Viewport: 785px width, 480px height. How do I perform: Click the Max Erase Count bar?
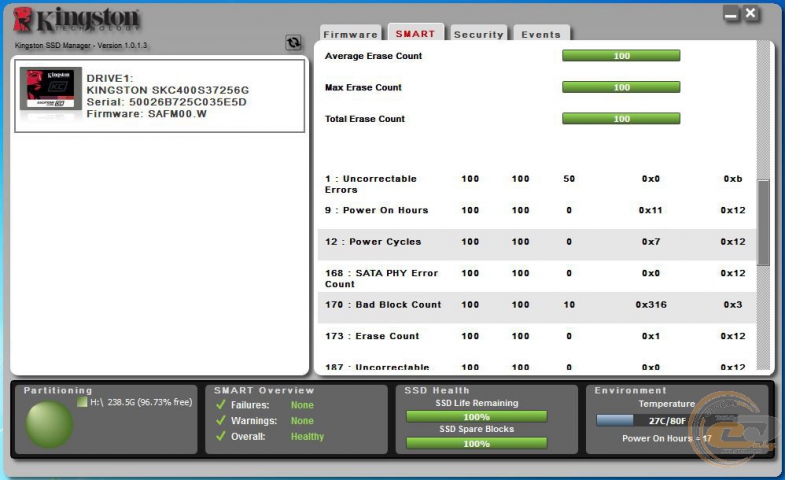(621, 87)
